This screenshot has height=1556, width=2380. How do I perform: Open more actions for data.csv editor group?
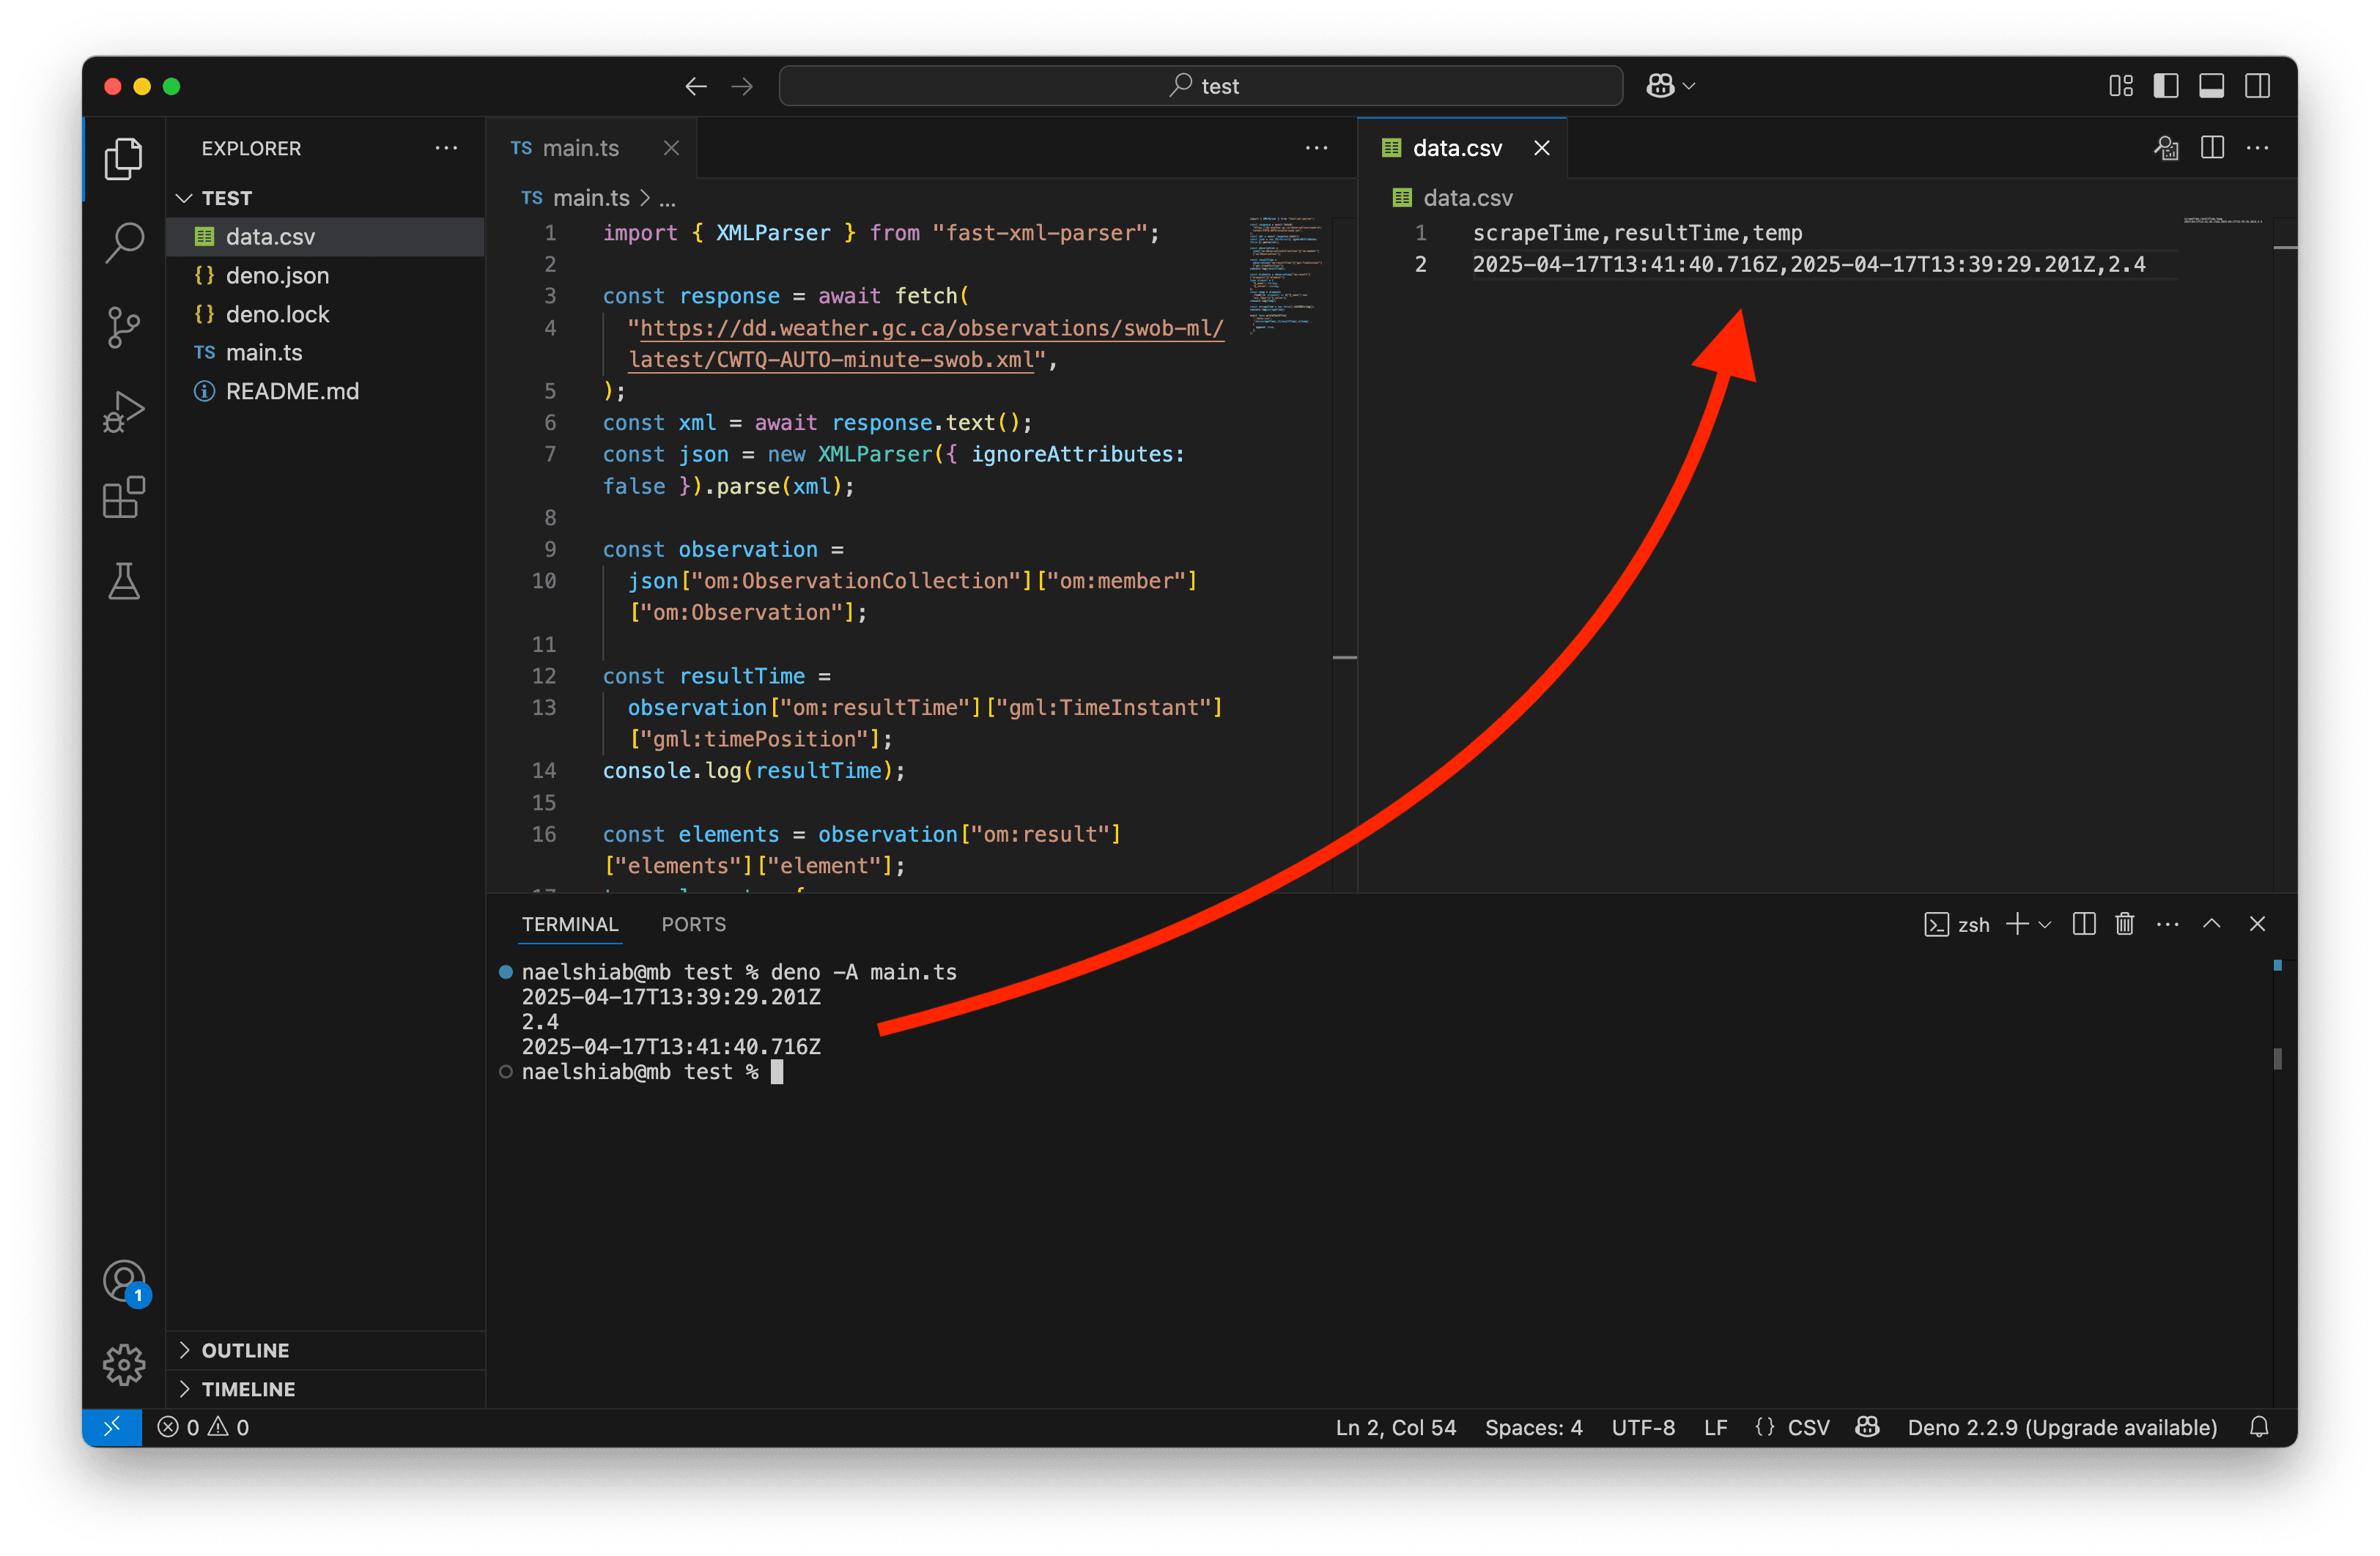[2257, 148]
